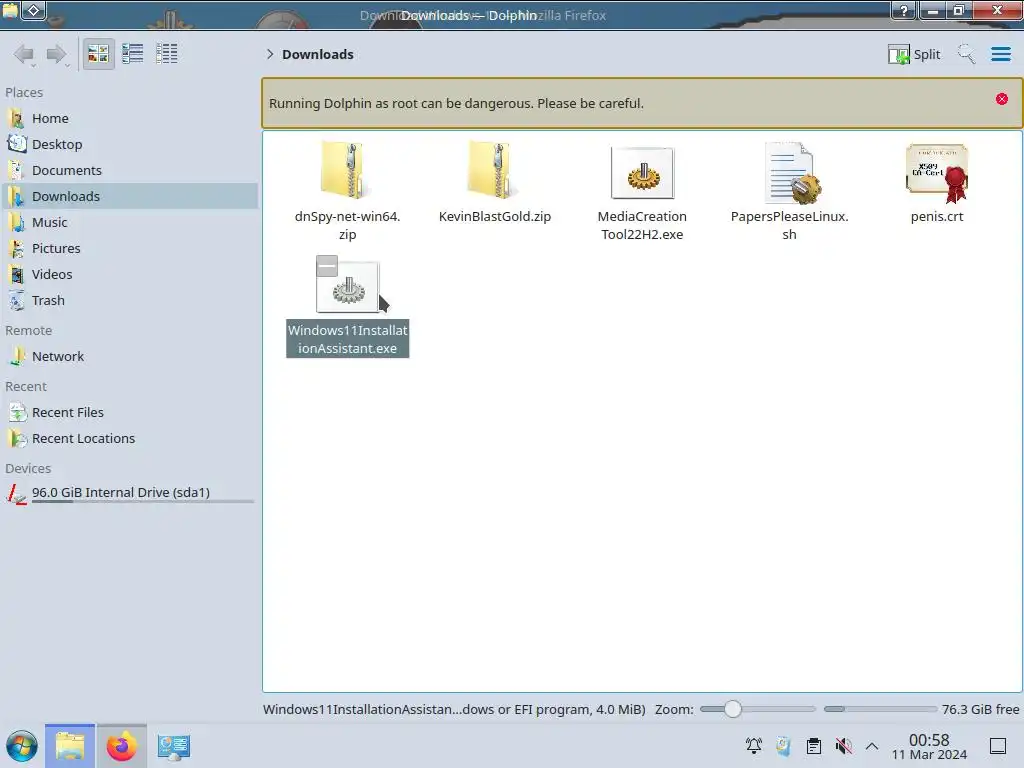The image size is (1024, 768).
Task: Select Downloads in Places
Action: pos(129,197)
